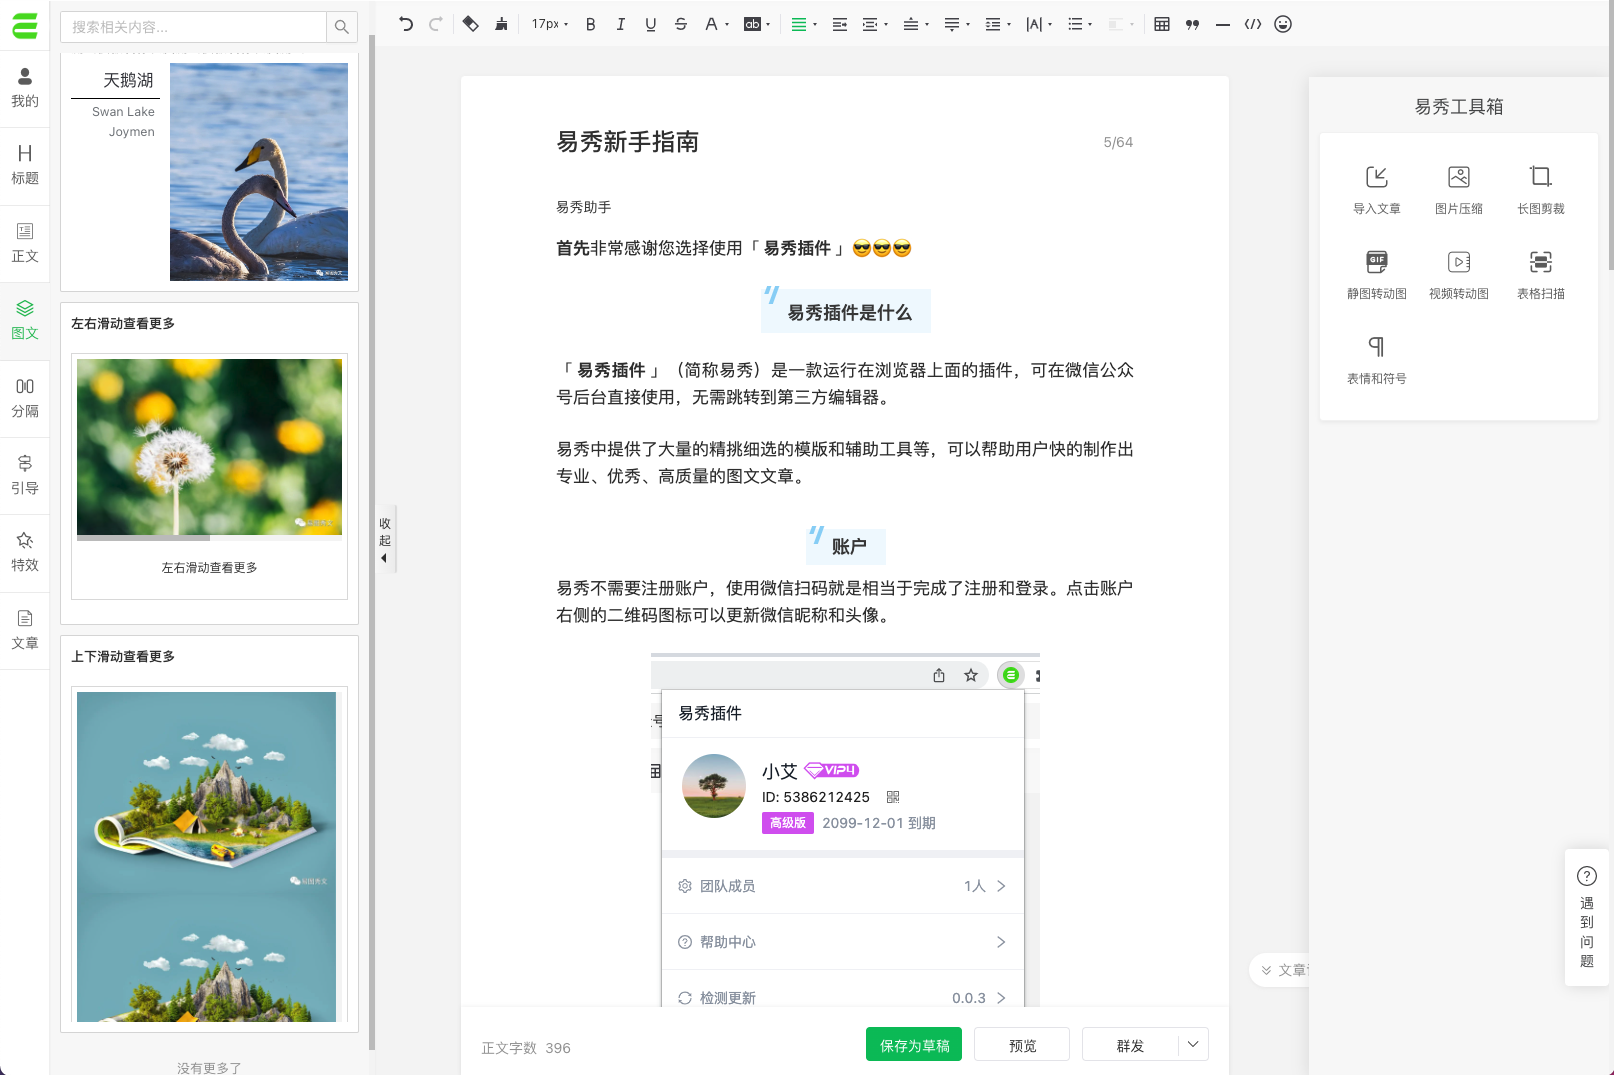Open the 分隔 sidebar tab

click(x=25, y=398)
